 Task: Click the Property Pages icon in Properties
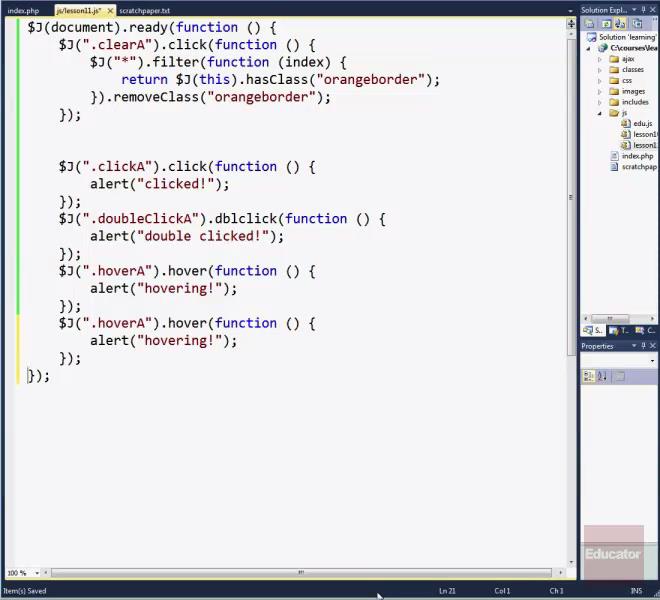pos(620,376)
